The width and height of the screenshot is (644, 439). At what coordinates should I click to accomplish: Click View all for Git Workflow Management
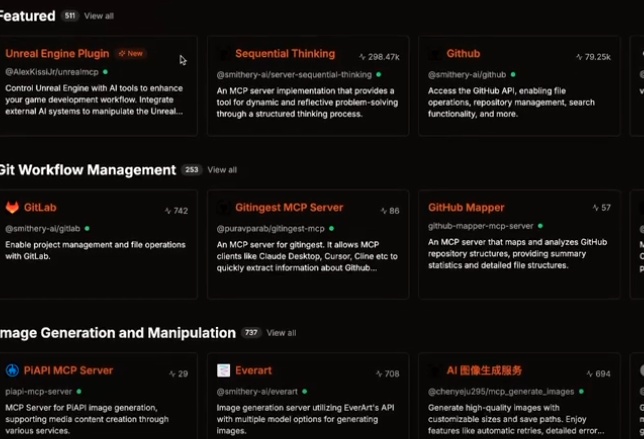point(222,170)
